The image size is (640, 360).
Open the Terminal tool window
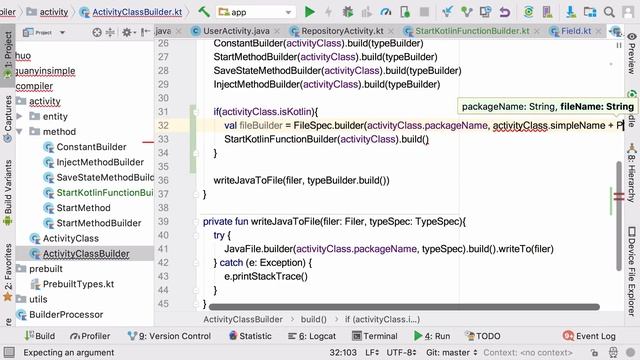pyautogui.click(x=375, y=336)
